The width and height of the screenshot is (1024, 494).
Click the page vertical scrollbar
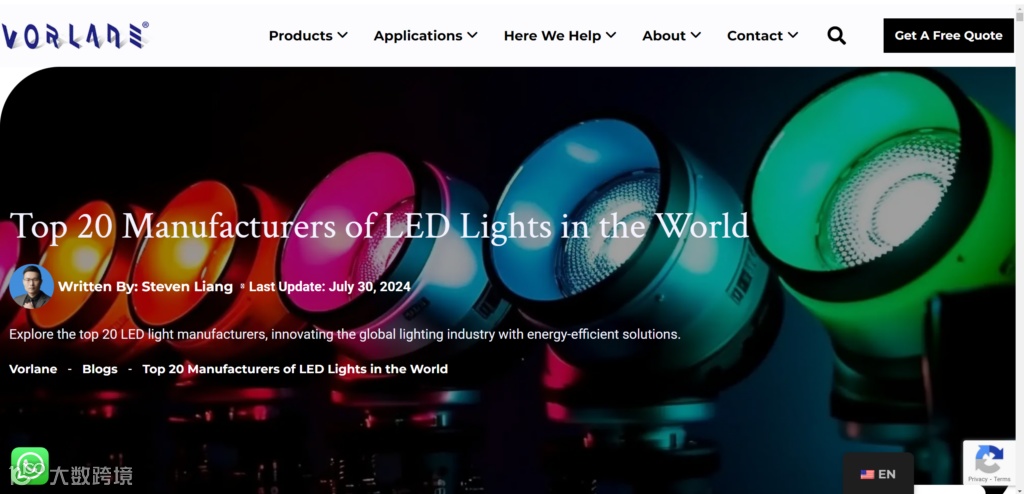[x=1019, y=247]
